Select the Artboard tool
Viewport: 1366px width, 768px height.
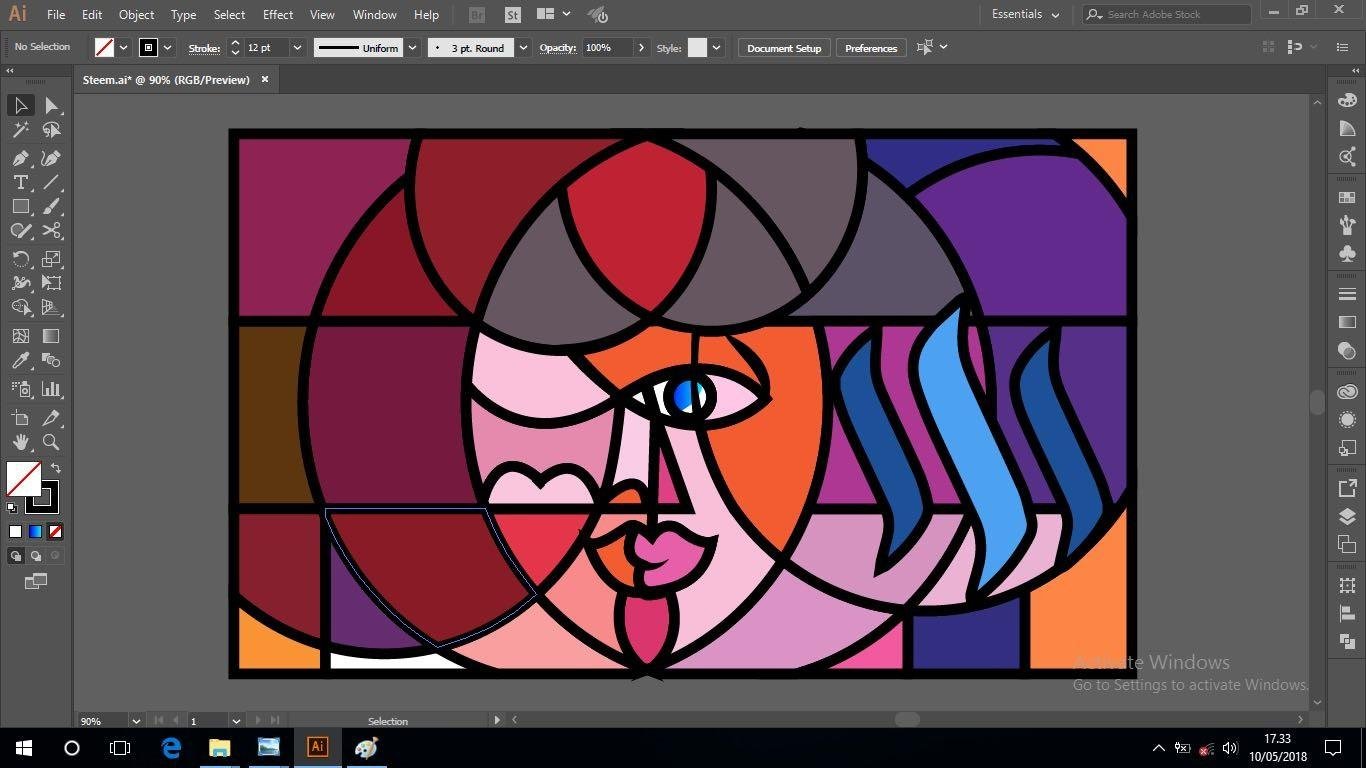20,418
